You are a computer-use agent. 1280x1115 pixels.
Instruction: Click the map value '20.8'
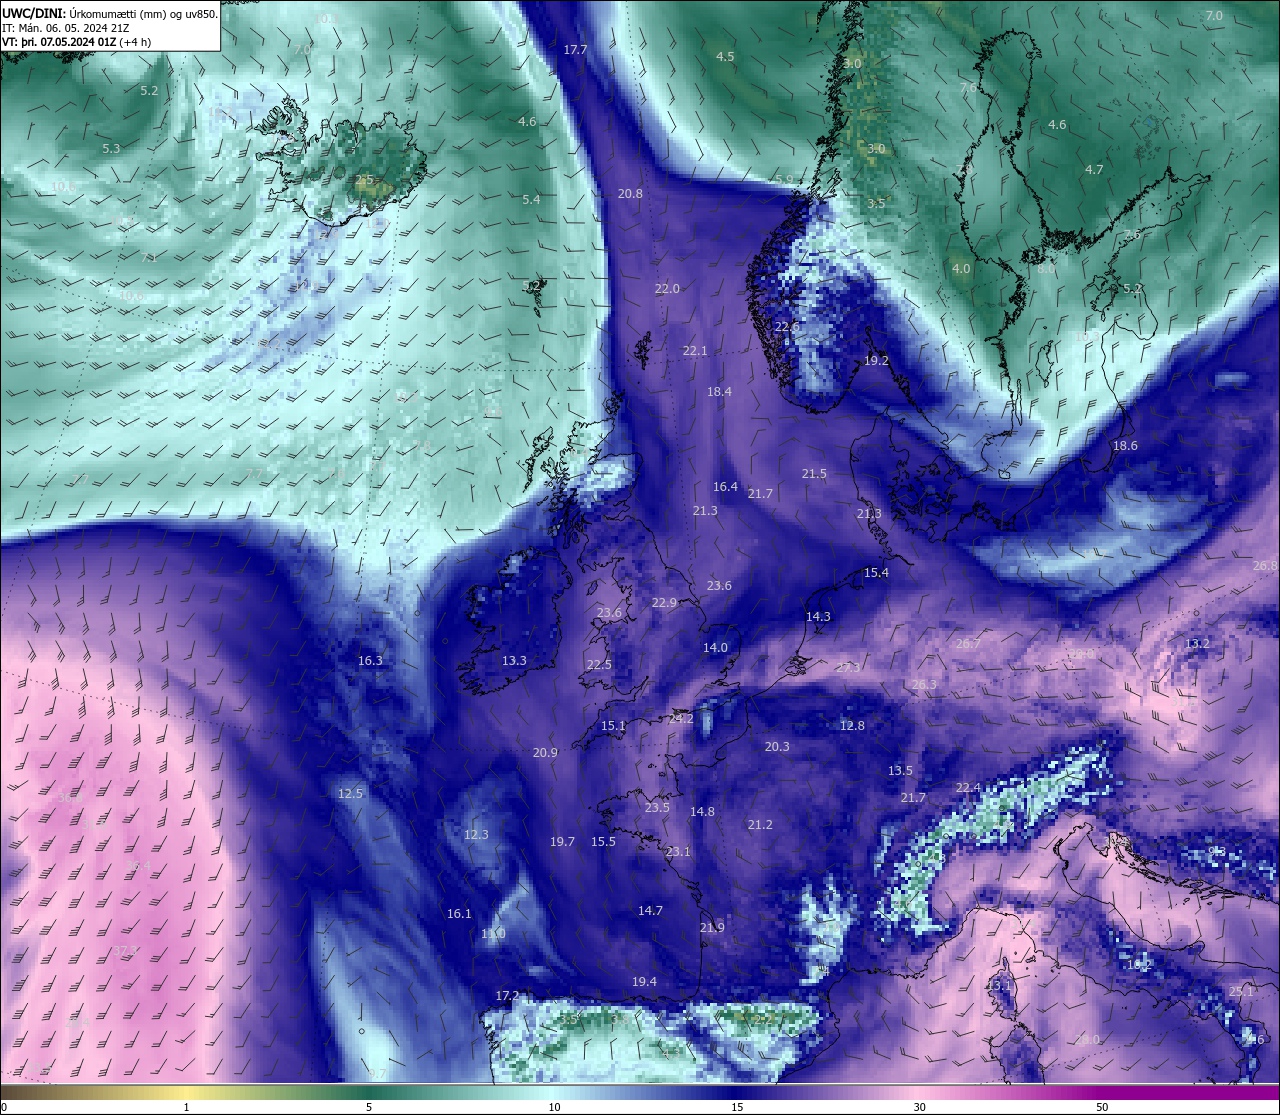tap(630, 193)
